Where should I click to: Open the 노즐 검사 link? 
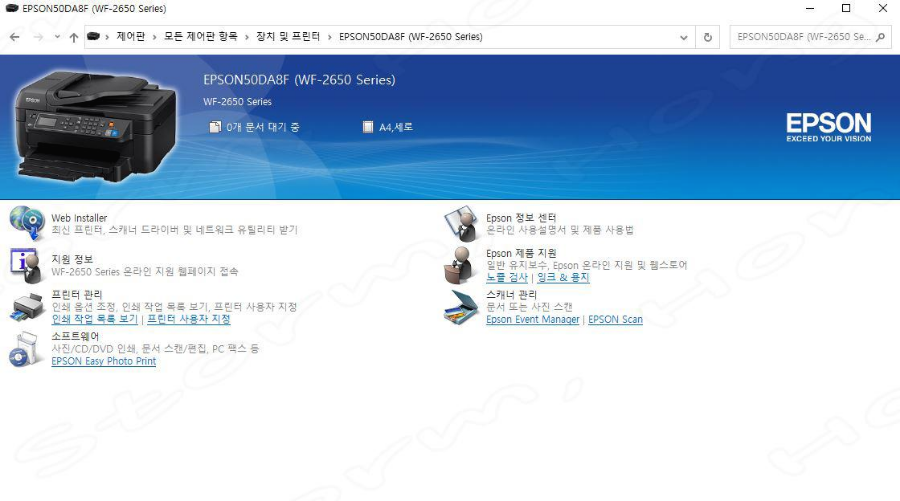[x=507, y=277]
